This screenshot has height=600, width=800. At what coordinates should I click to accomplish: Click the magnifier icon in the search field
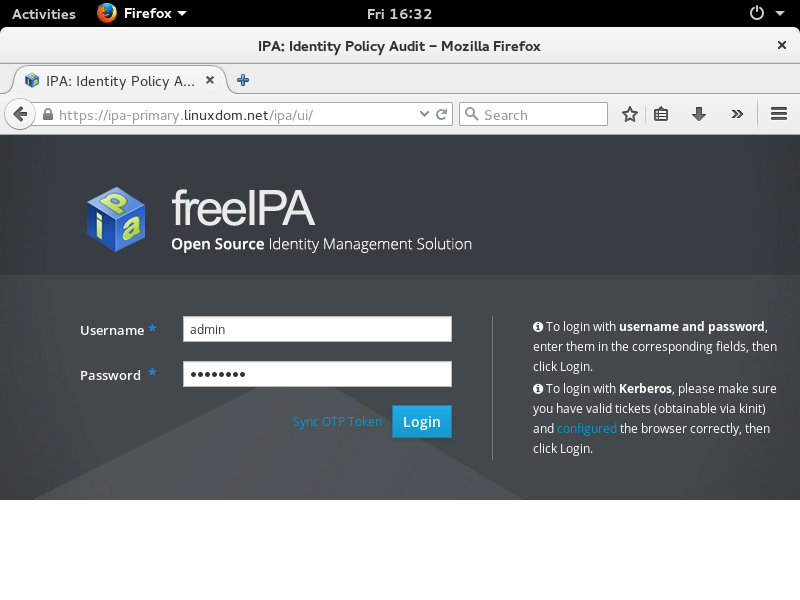[471, 113]
